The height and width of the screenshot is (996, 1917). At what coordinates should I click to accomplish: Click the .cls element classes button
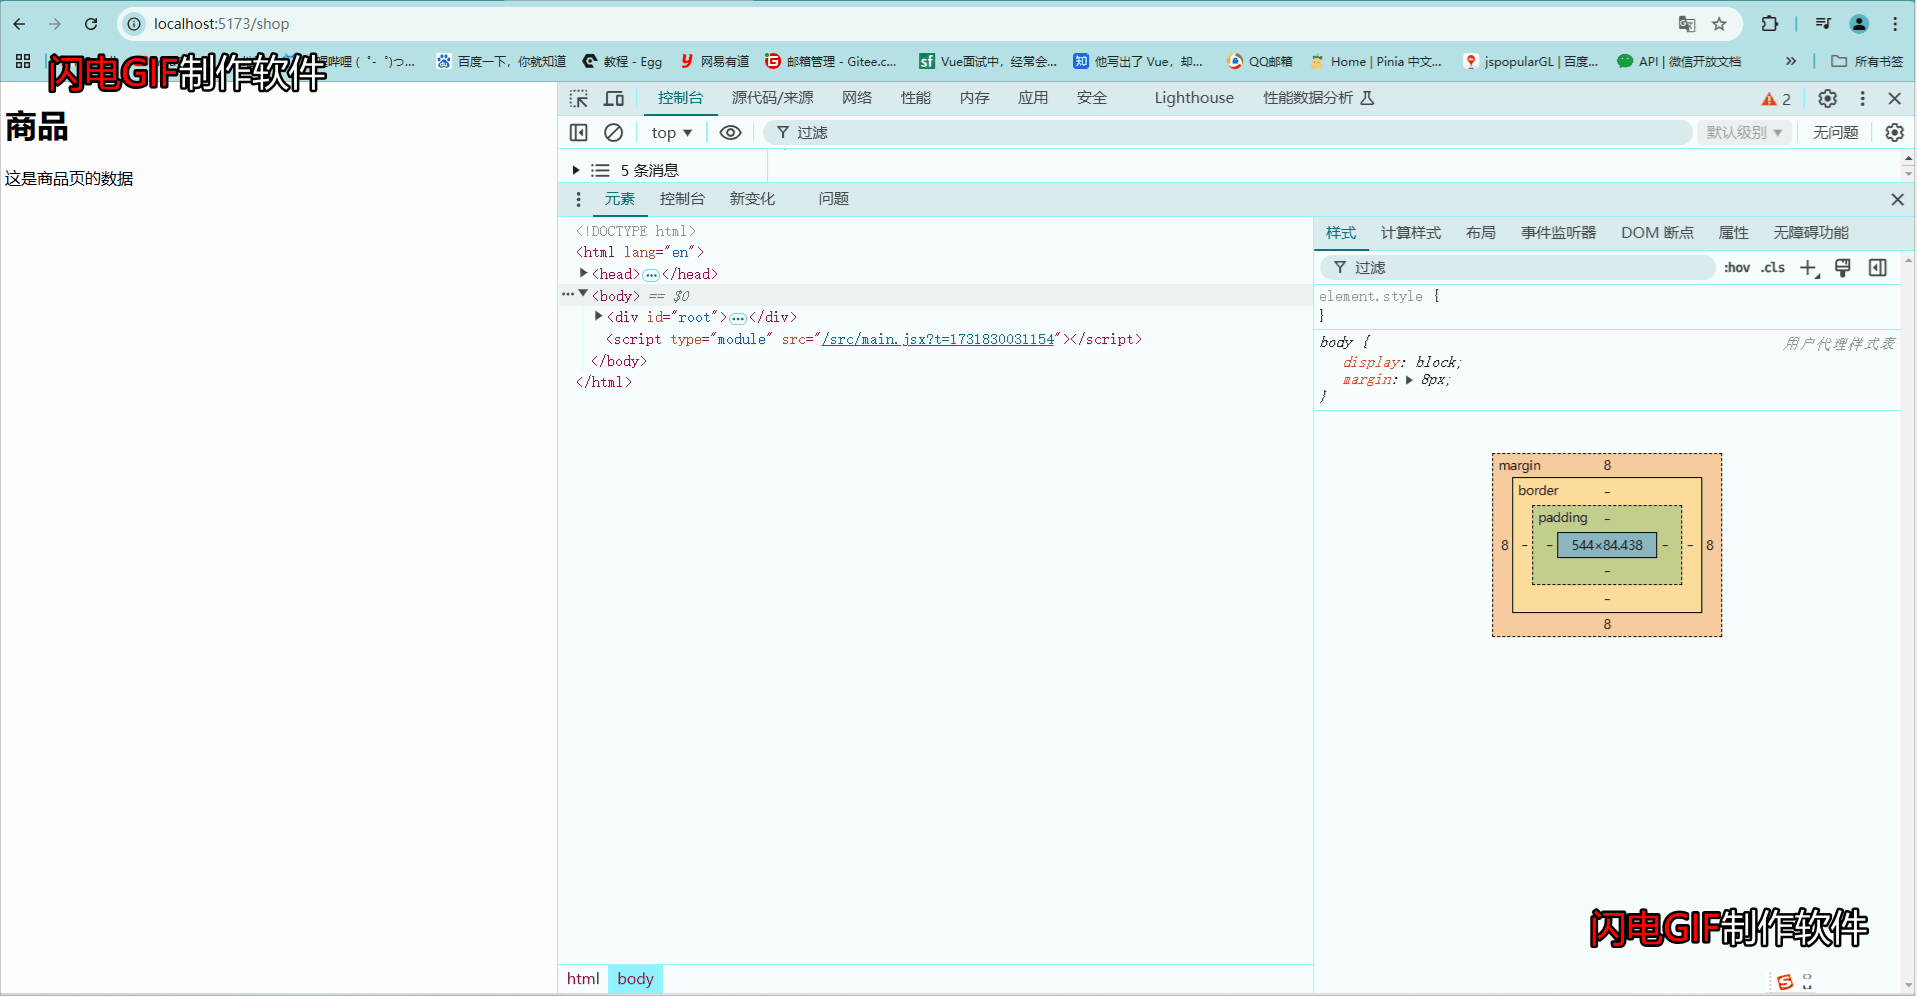point(1772,267)
